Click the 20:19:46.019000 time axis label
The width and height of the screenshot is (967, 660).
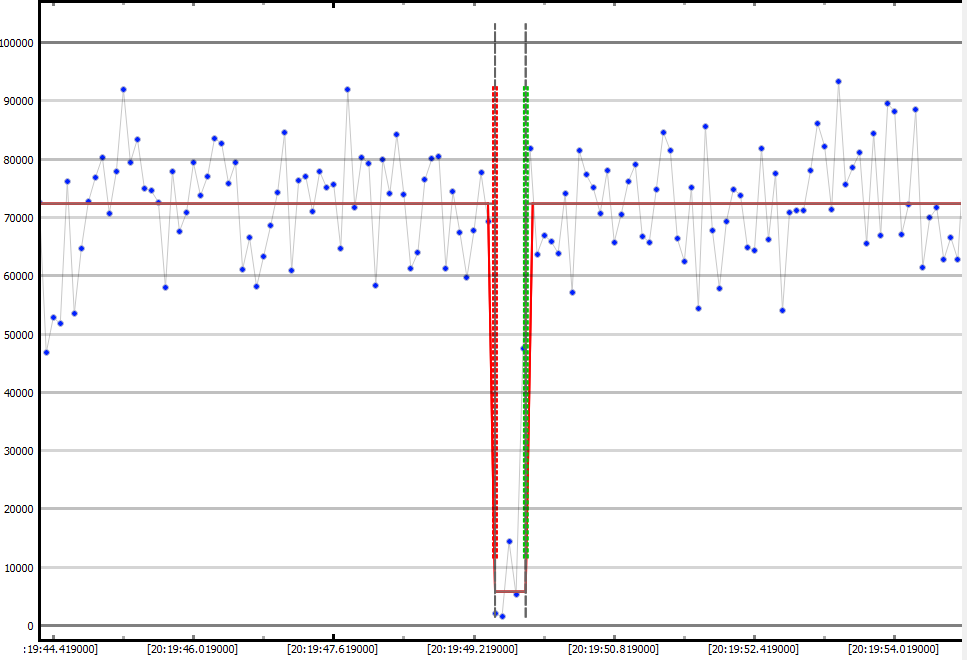point(192,649)
